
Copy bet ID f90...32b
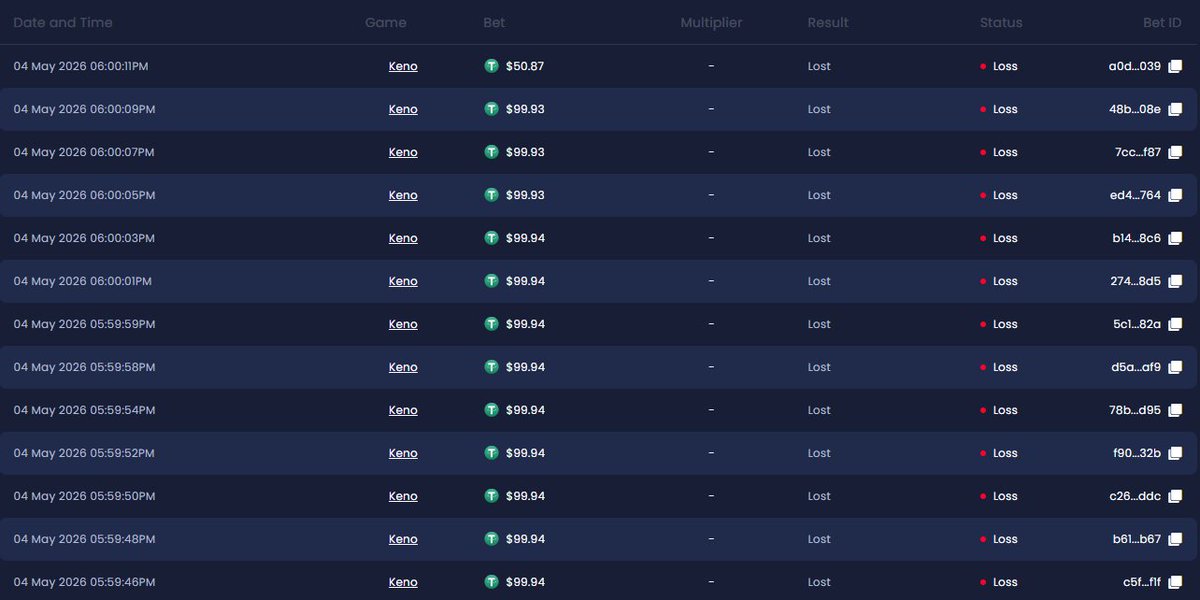point(1176,453)
